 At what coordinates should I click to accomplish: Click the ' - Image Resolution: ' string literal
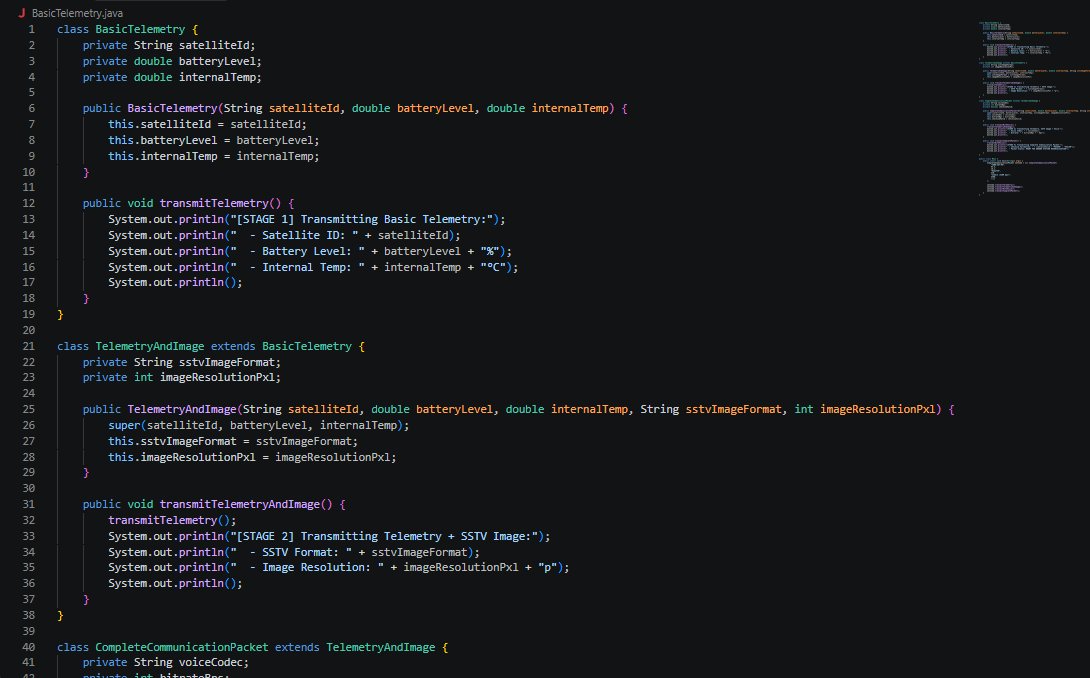[307, 567]
